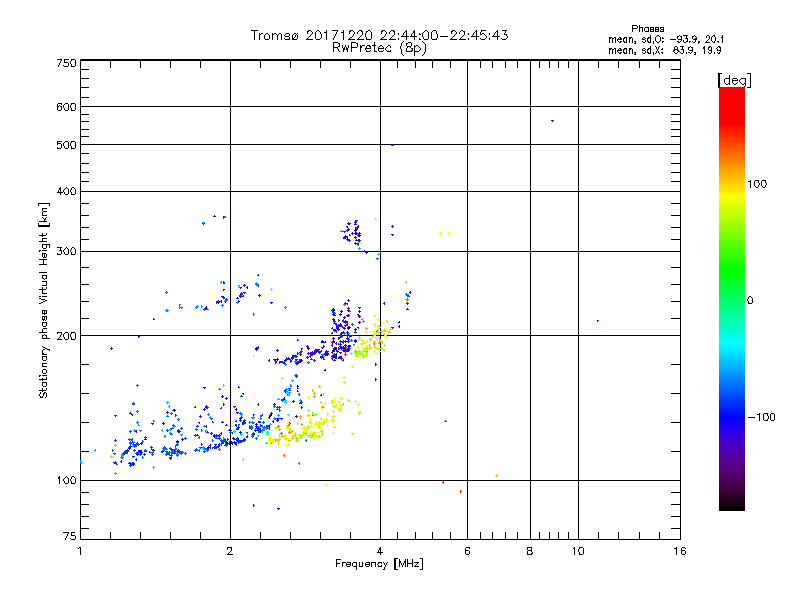The width and height of the screenshot is (800, 600).
Task: Click the plot title 'Tromsø 20171220 22:44:00-22:45:43'
Action: point(379,35)
